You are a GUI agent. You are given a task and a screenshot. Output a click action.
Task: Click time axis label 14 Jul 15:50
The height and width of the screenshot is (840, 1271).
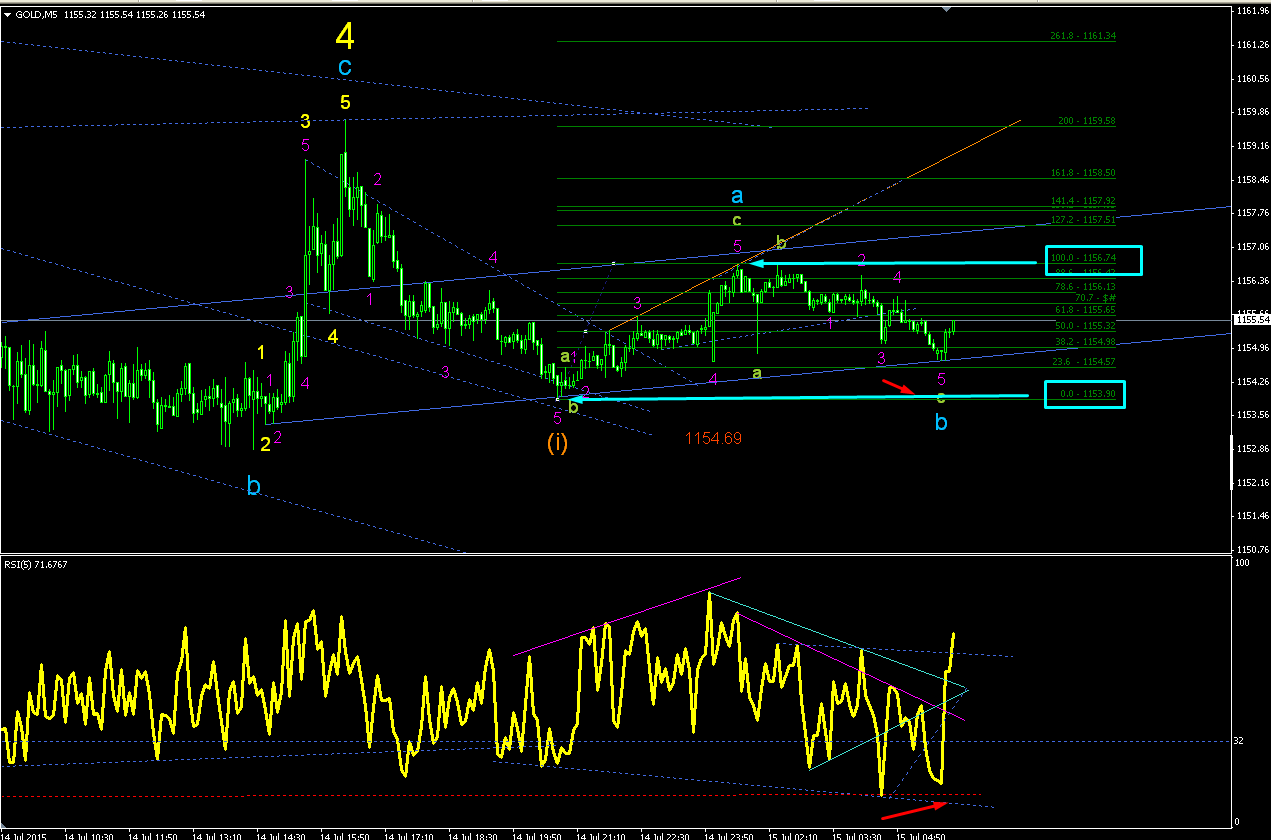click(345, 835)
